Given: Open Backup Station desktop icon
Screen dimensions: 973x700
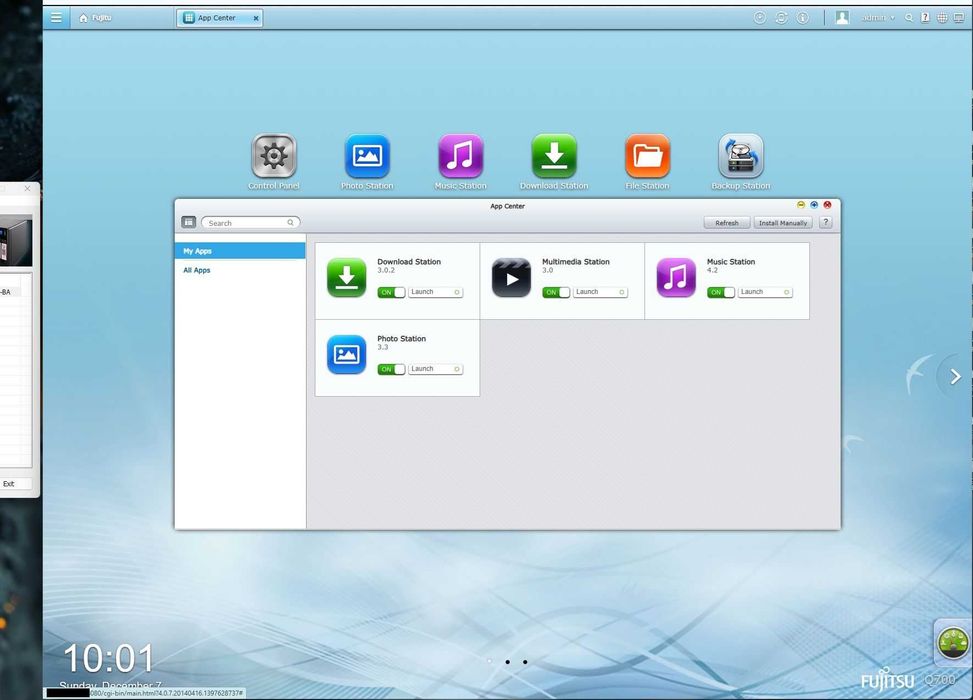Looking at the screenshot, I should coord(741,156).
